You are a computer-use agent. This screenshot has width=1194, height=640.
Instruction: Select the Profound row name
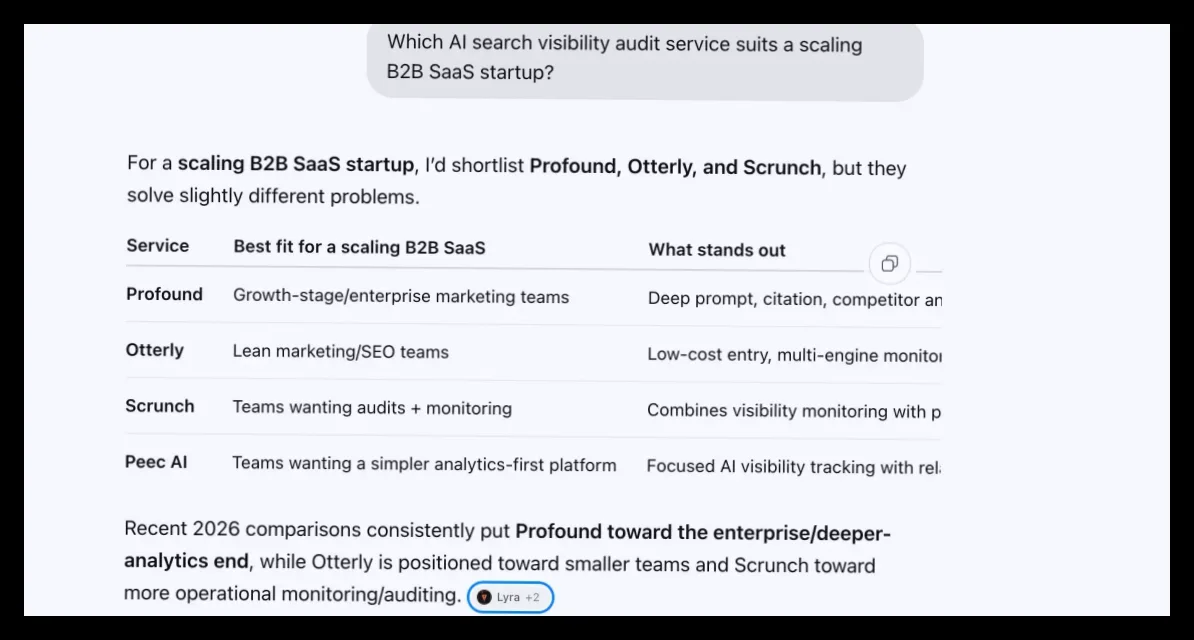pyautogui.click(x=164, y=295)
